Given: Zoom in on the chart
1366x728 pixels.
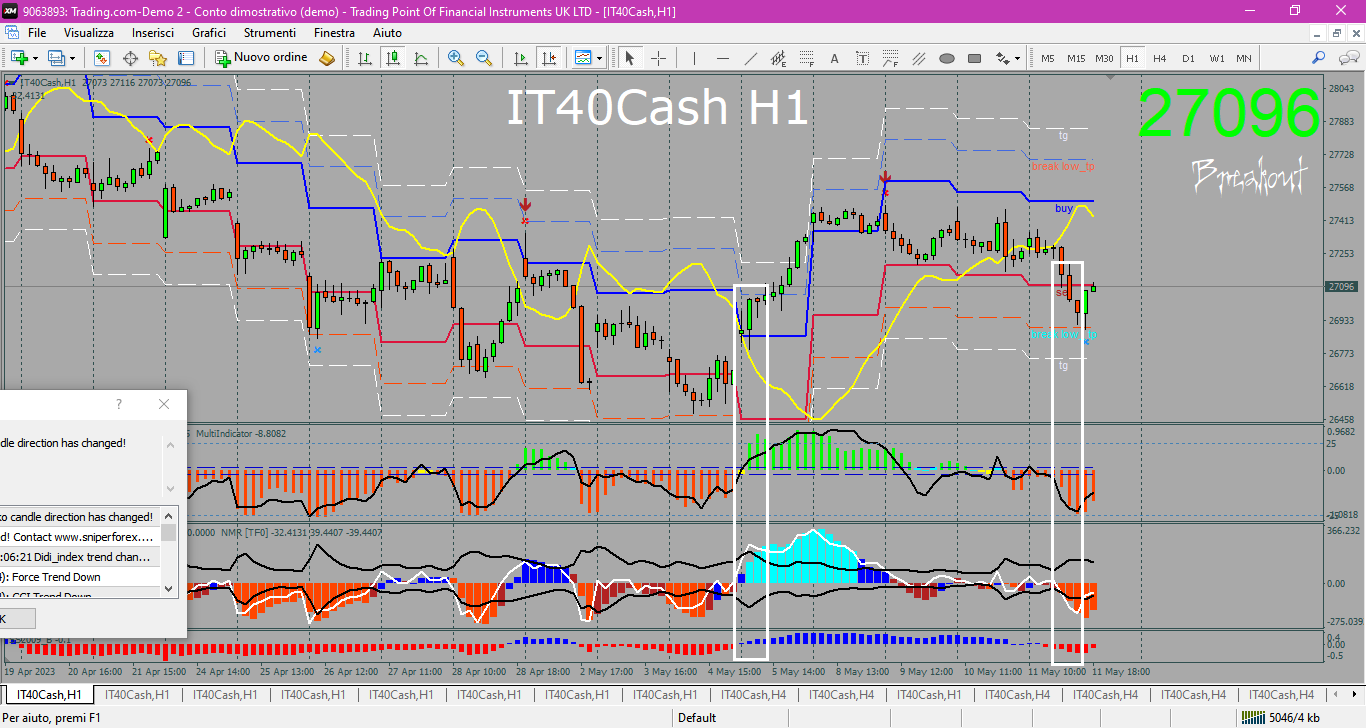Looking at the screenshot, I should [456, 58].
